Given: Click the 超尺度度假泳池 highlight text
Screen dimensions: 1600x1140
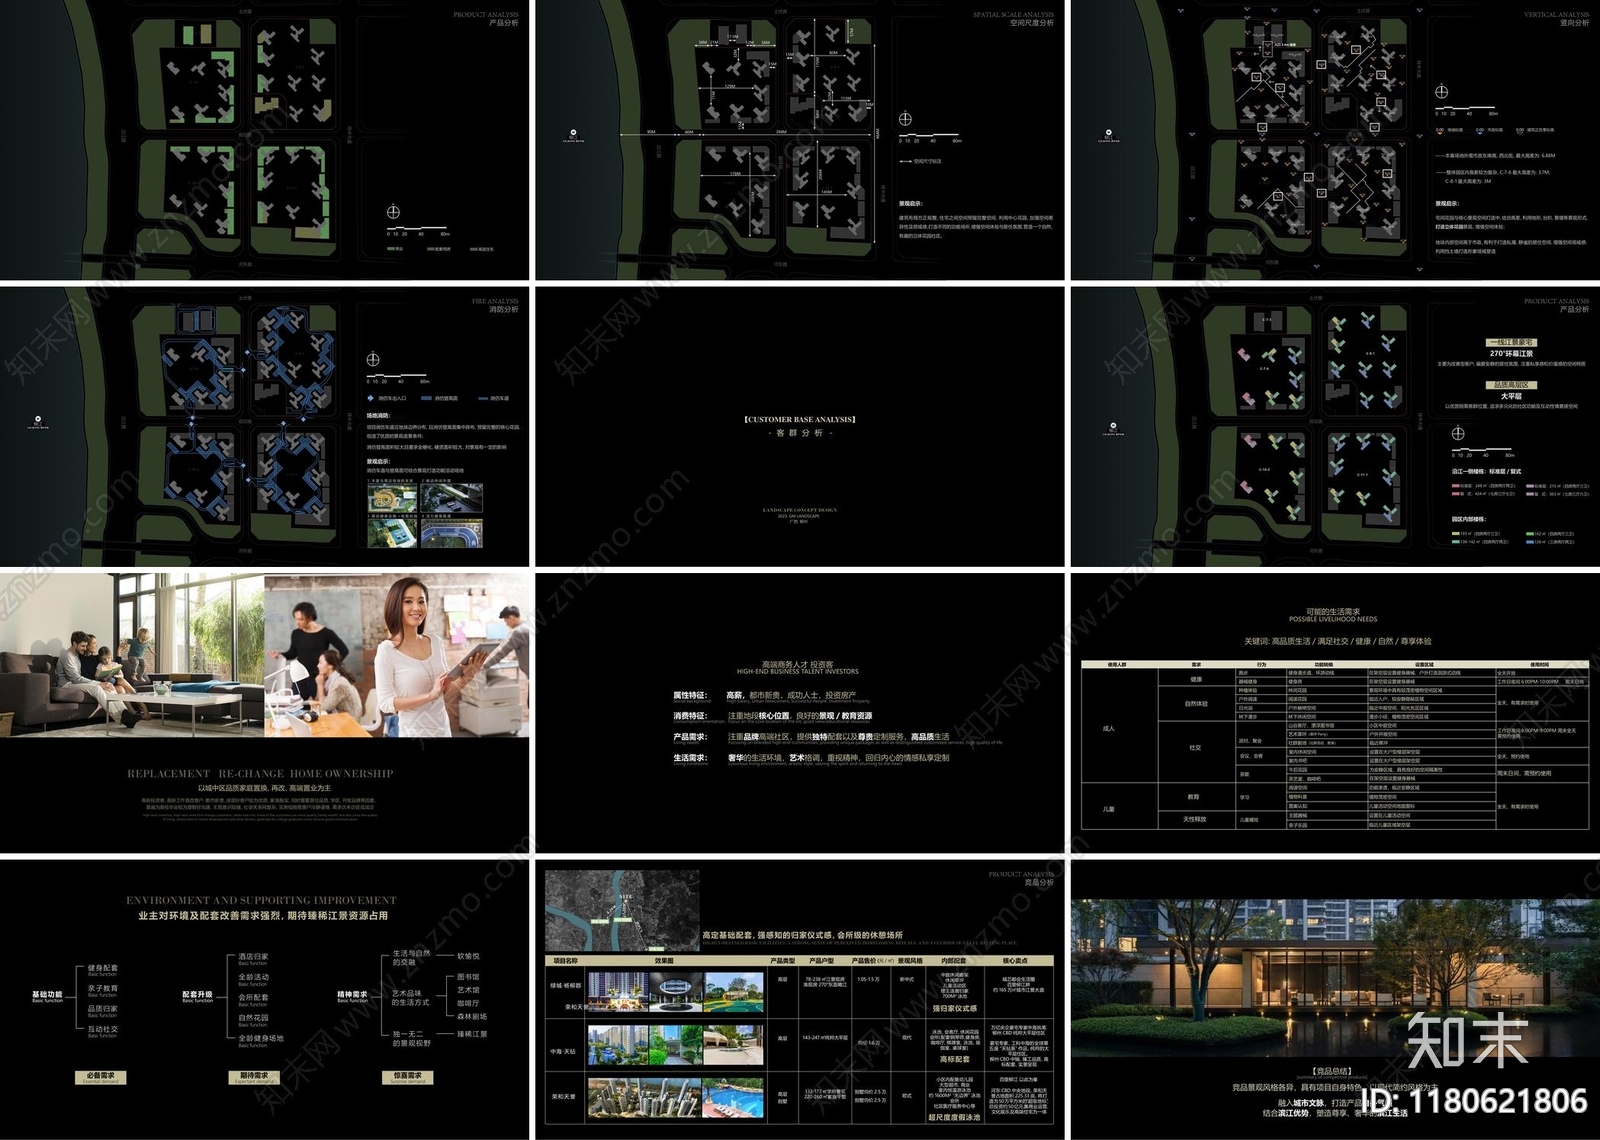Looking at the screenshot, I should (x=954, y=1118).
